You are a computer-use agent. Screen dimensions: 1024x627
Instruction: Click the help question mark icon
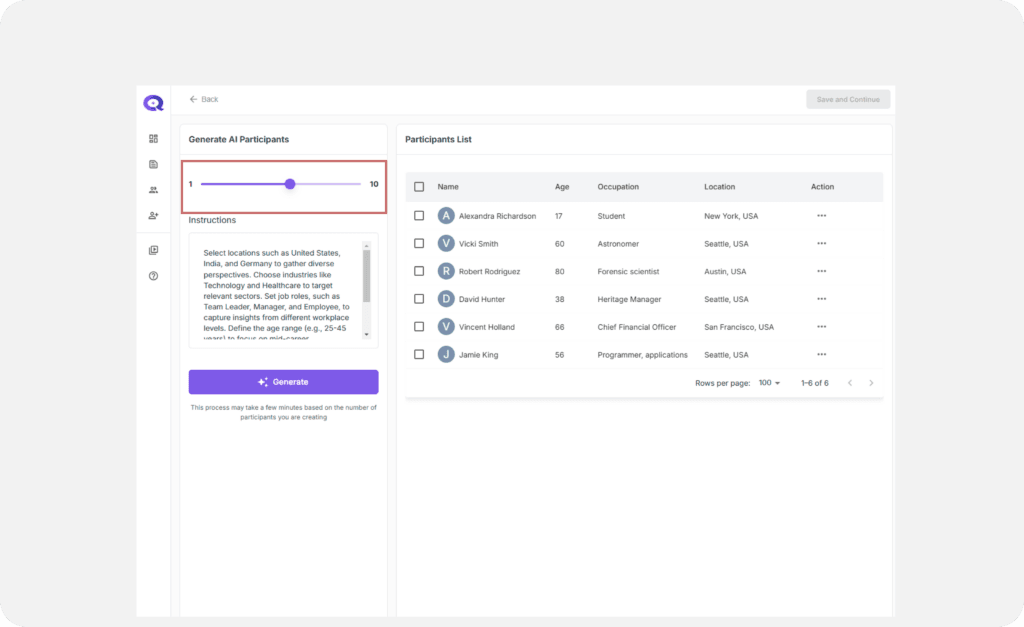pos(153,276)
